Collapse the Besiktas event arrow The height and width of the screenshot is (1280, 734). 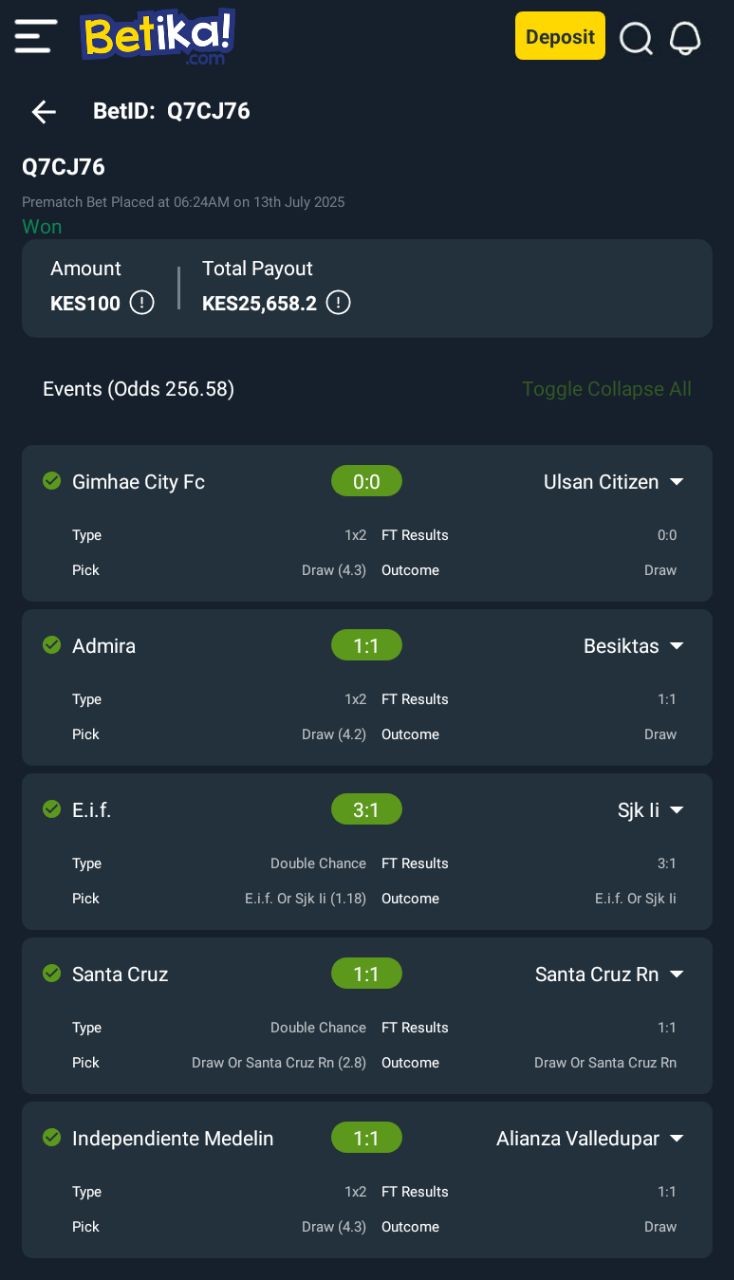(677, 646)
